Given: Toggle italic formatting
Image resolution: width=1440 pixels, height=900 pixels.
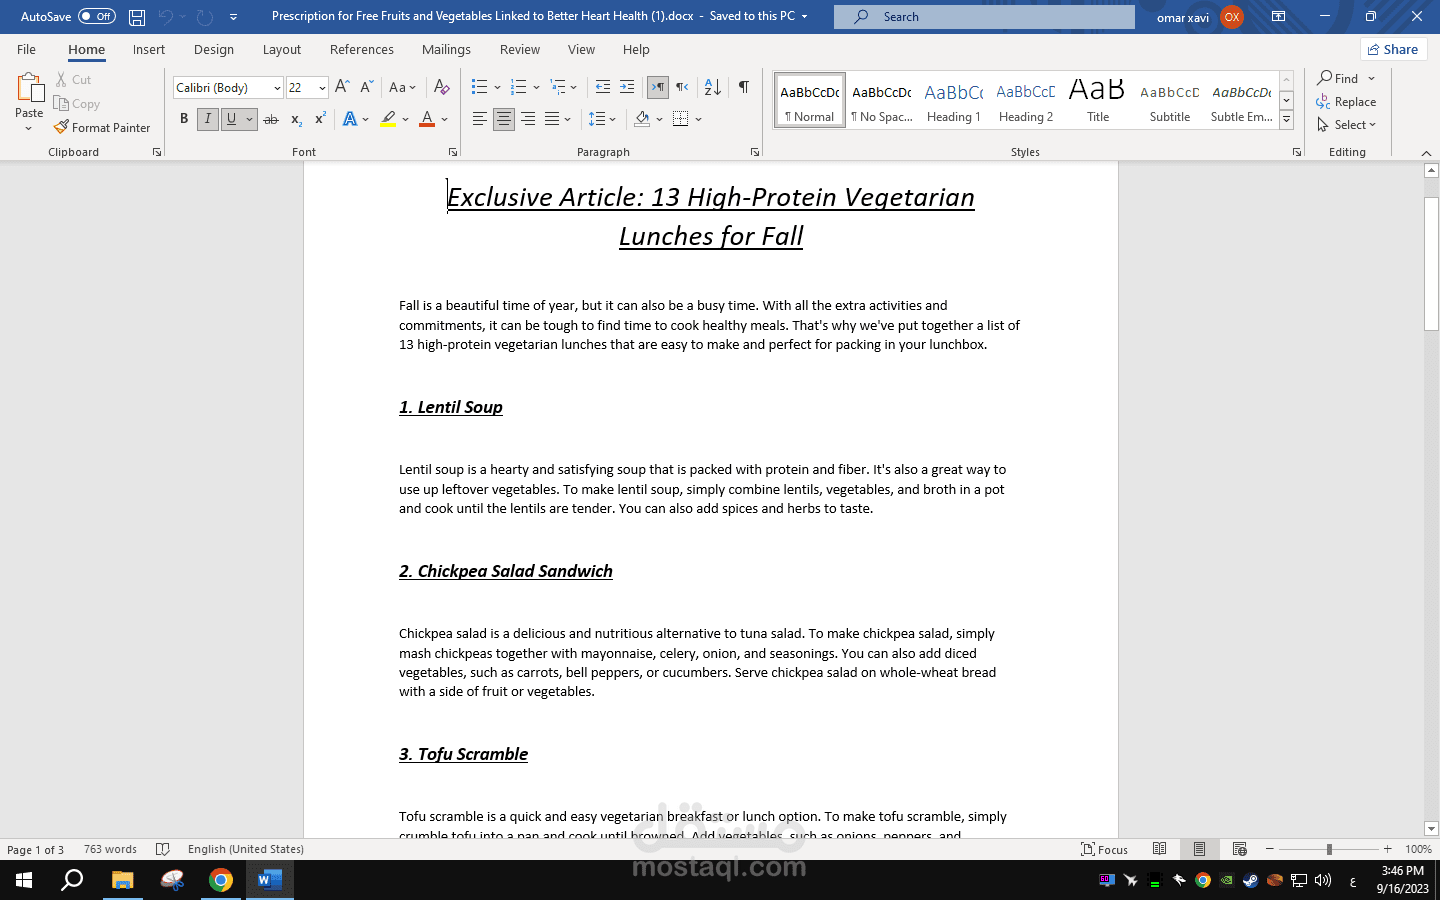Looking at the screenshot, I should pos(208,119).
